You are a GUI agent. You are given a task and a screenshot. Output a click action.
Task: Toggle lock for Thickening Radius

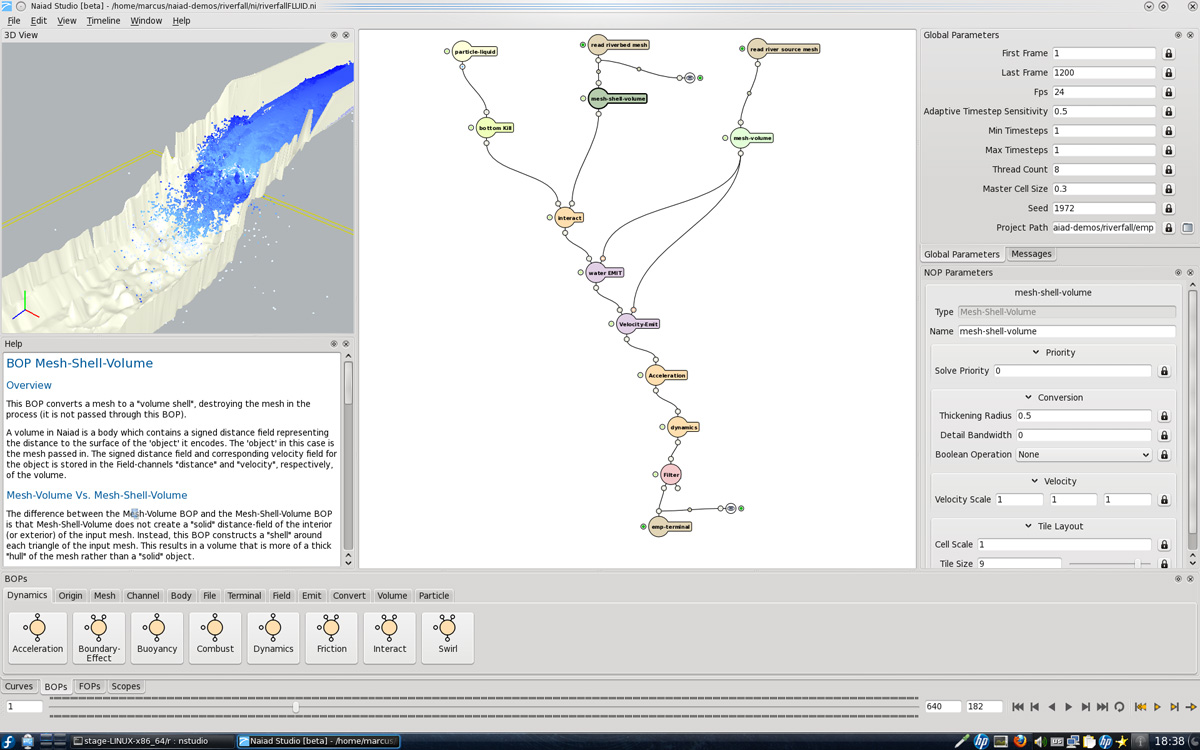(1164, 416)
